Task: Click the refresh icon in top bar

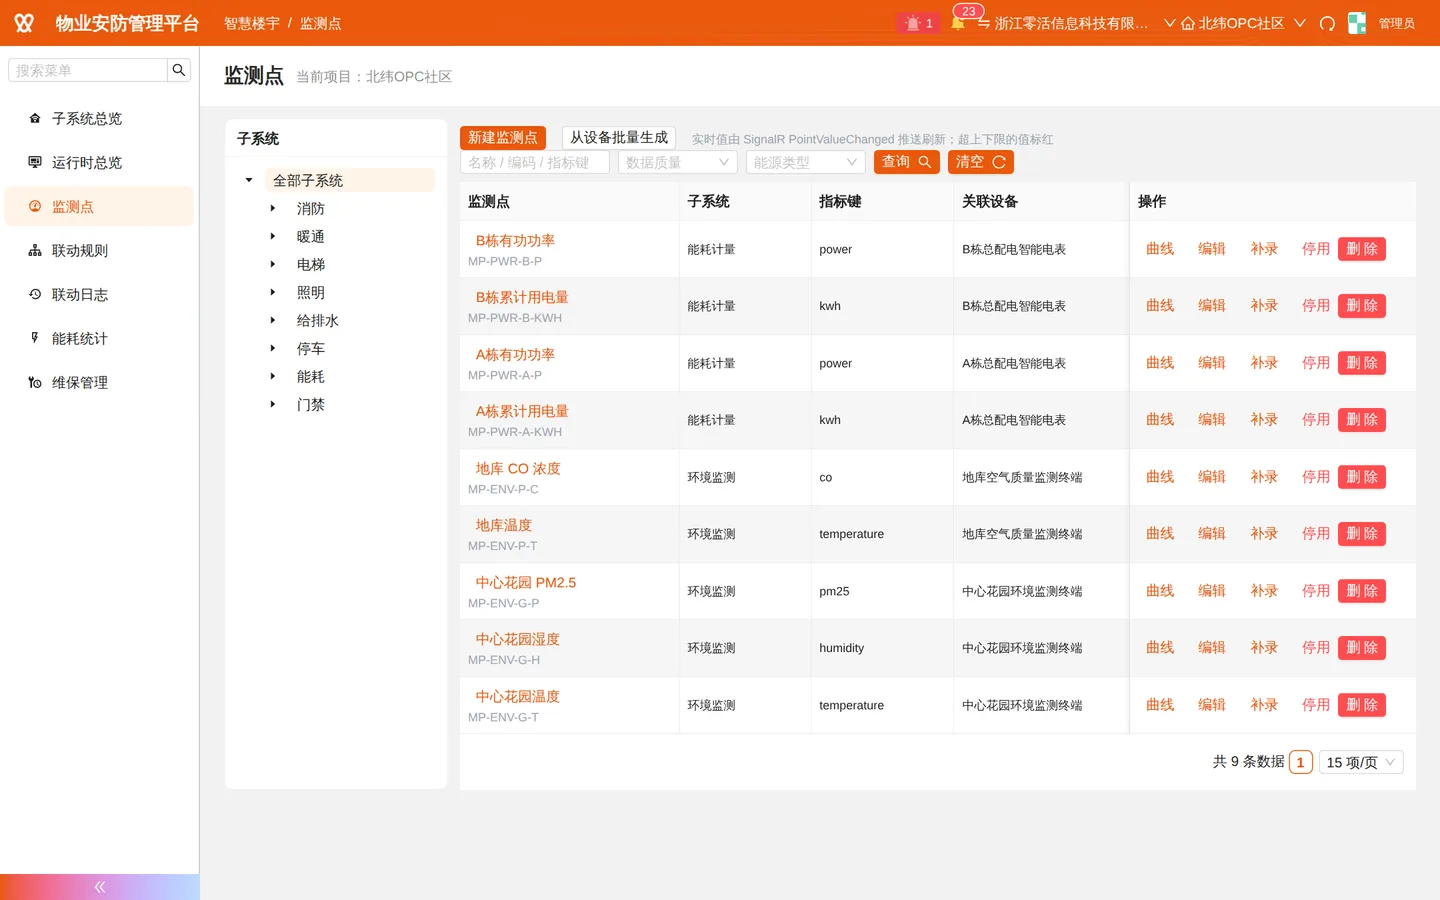Action: point(1327,23)
